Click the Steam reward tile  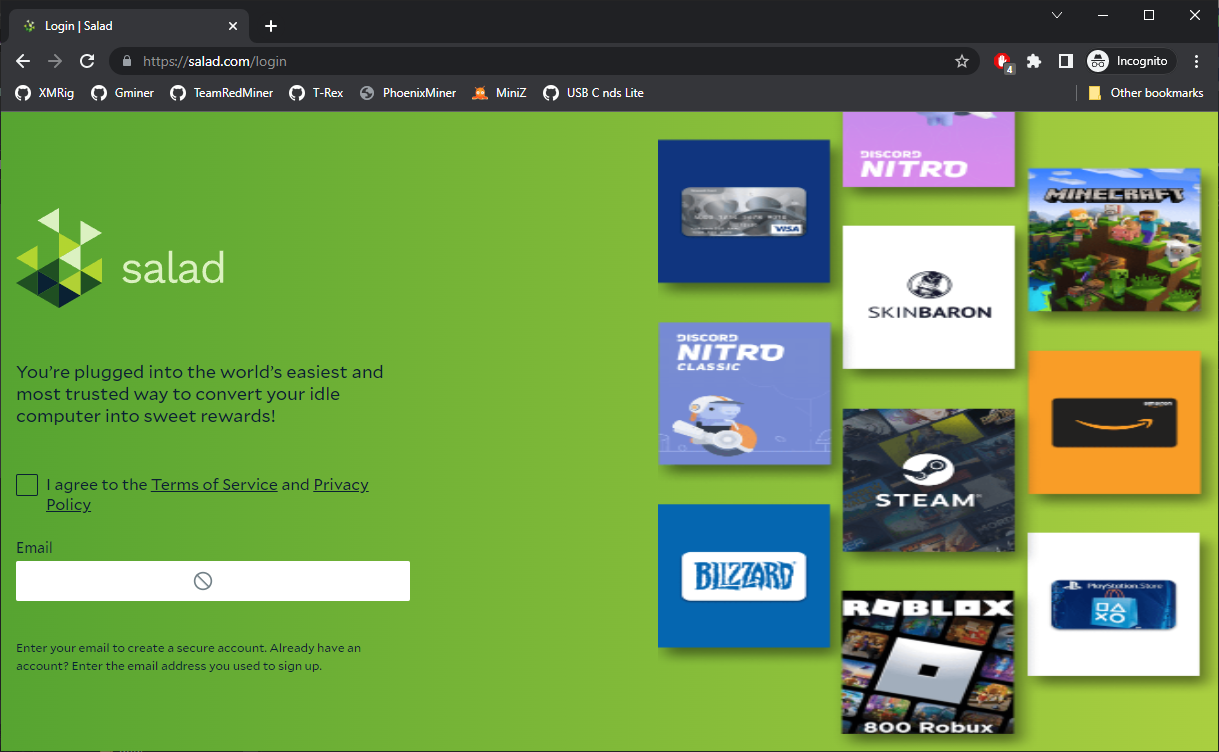[929, 480]
